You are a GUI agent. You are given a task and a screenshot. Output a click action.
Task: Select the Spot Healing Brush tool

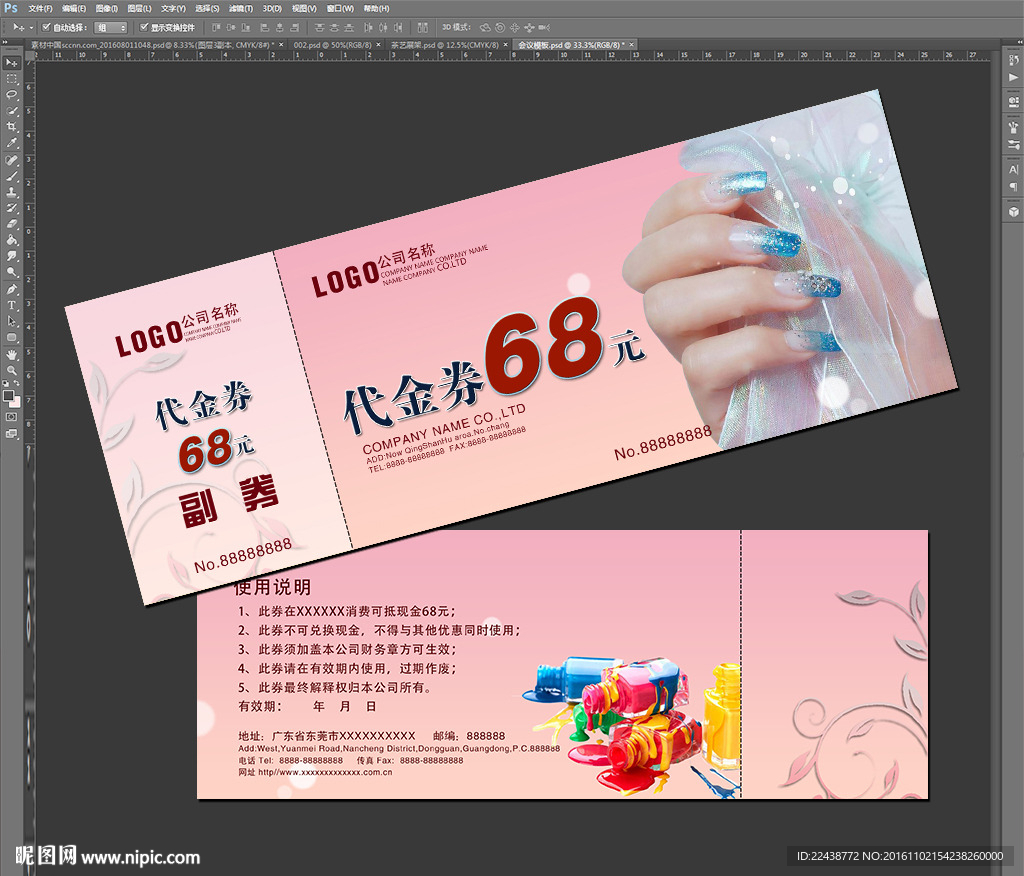[12, 160]
